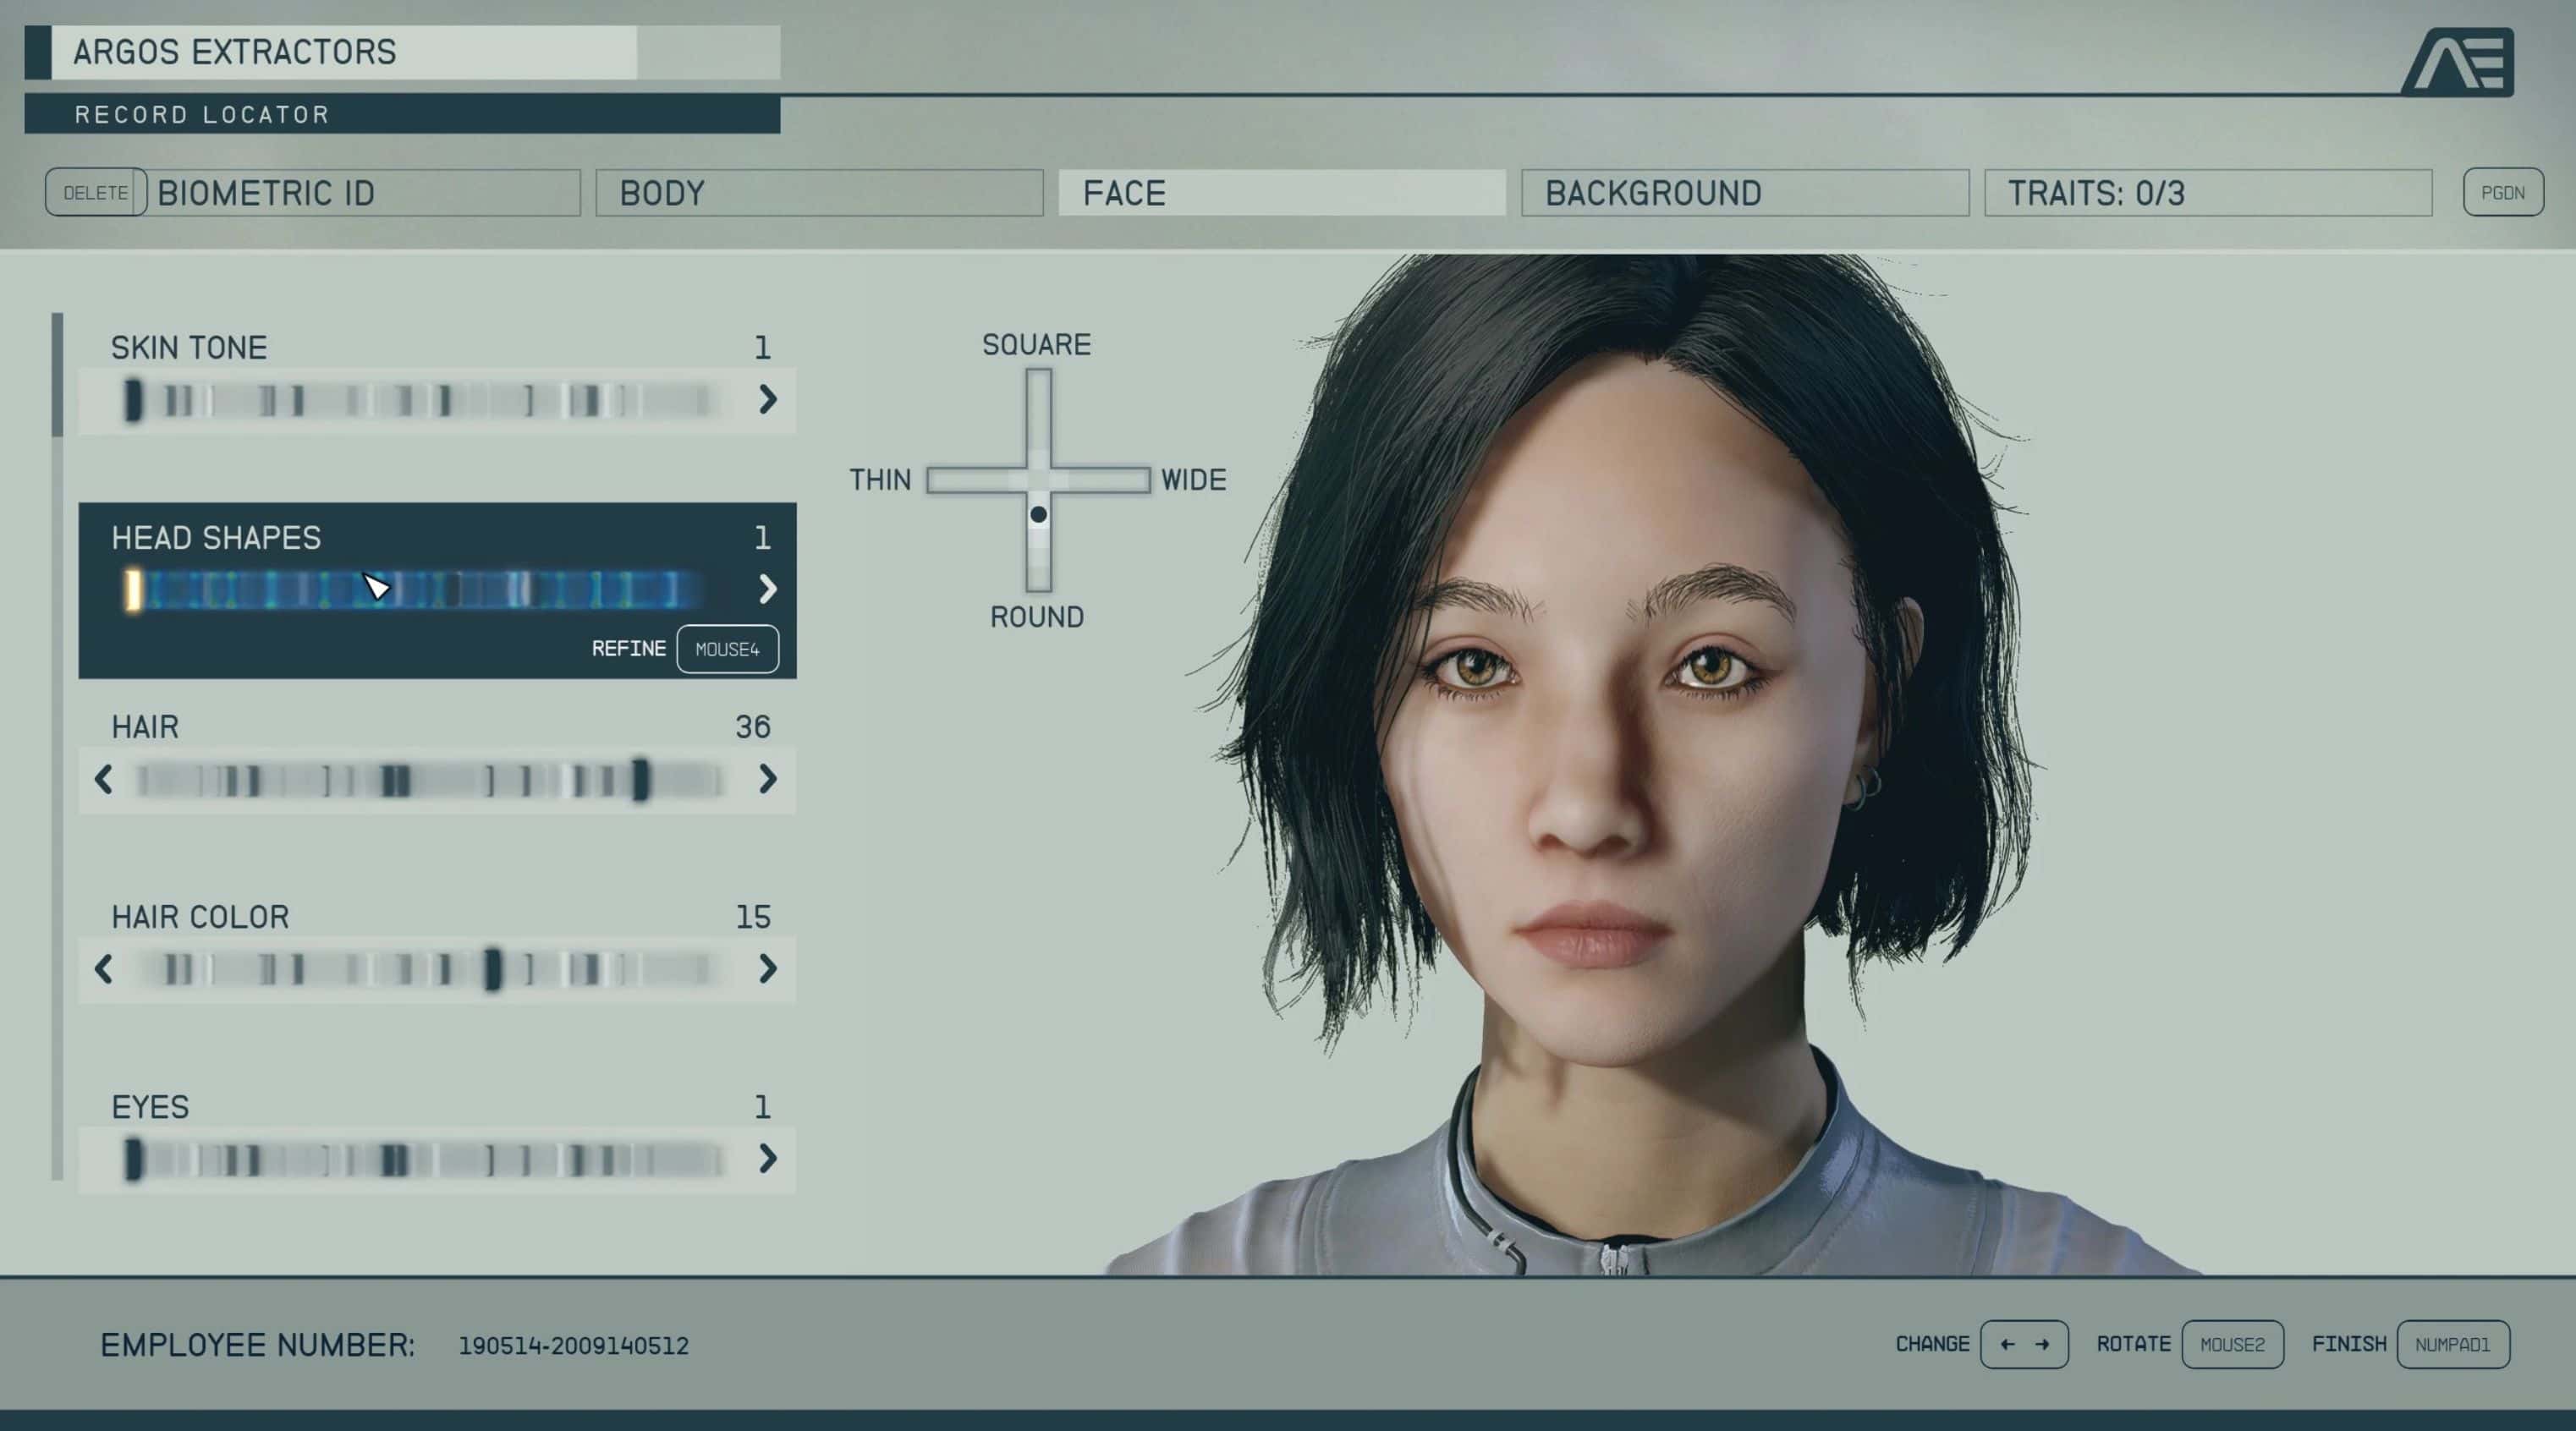This screenshot has height=1431, width=2576.
Task: Click the AE Argos Extractors logo
Action: tap(2460, 62)
